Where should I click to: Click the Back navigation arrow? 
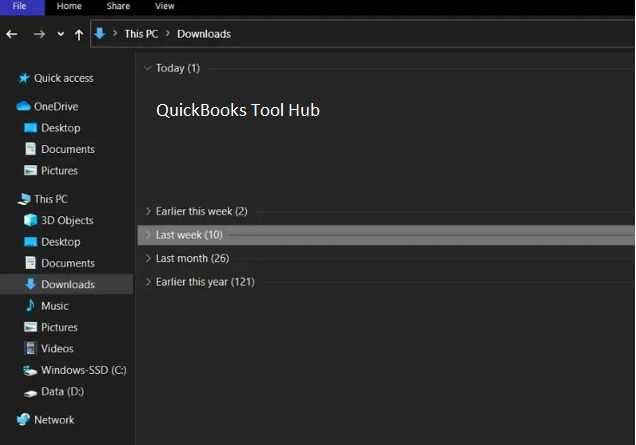[12, 34]
